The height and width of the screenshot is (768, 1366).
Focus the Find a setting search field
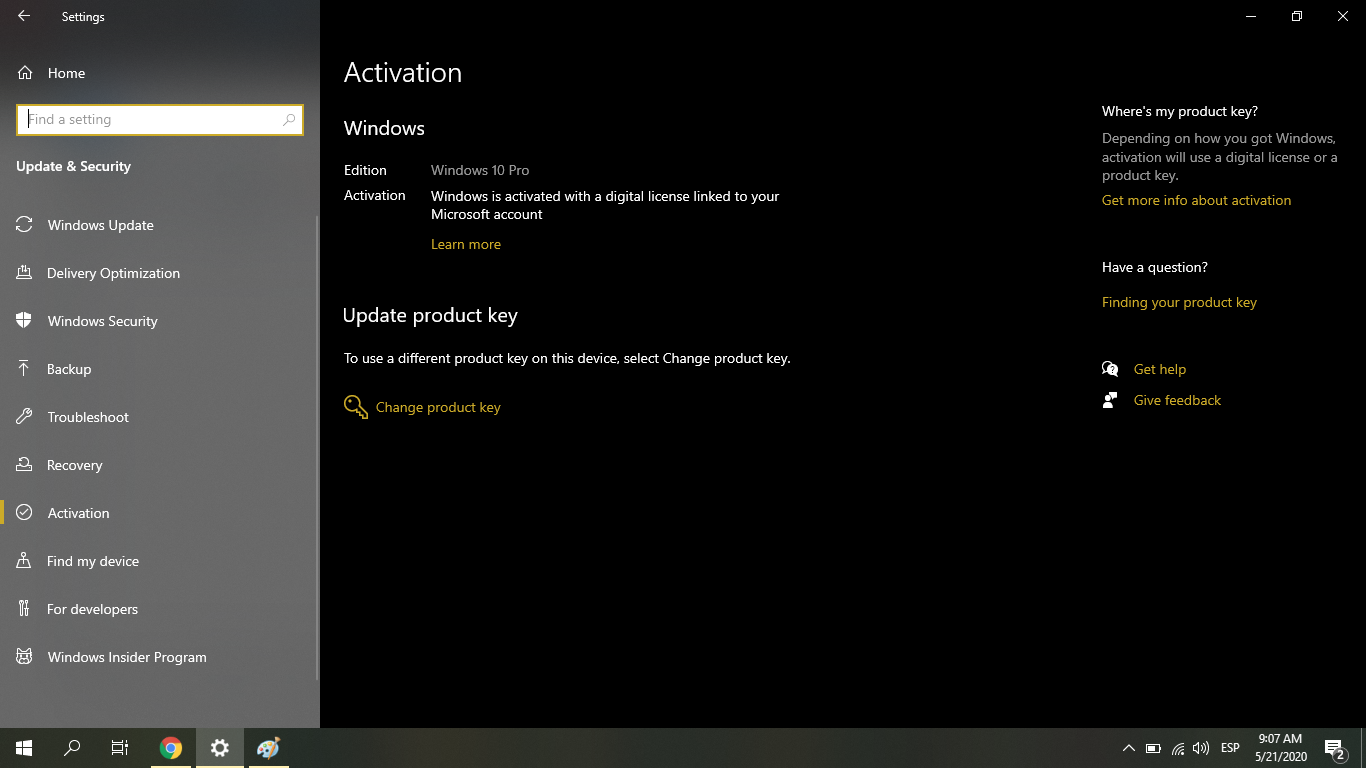[x=160, y=119]
